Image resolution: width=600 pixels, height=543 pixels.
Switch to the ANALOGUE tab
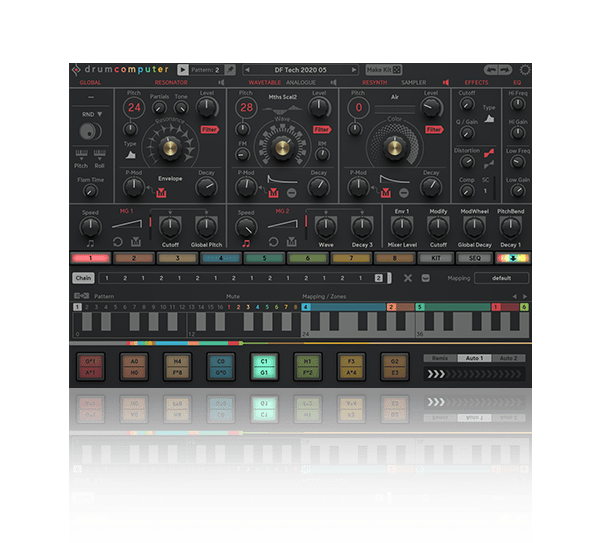tap(301, 82)
